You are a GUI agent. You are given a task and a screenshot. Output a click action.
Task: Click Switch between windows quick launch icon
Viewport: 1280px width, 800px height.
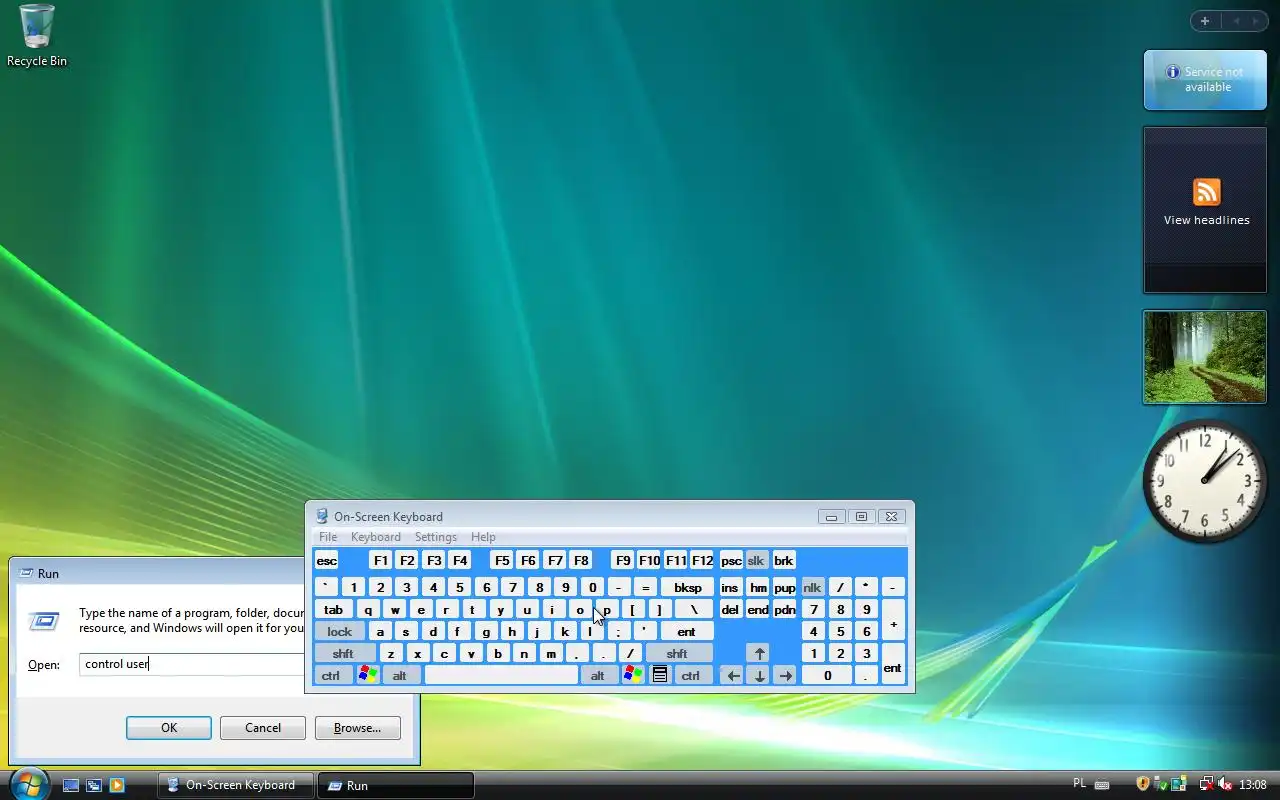point(94,785)
